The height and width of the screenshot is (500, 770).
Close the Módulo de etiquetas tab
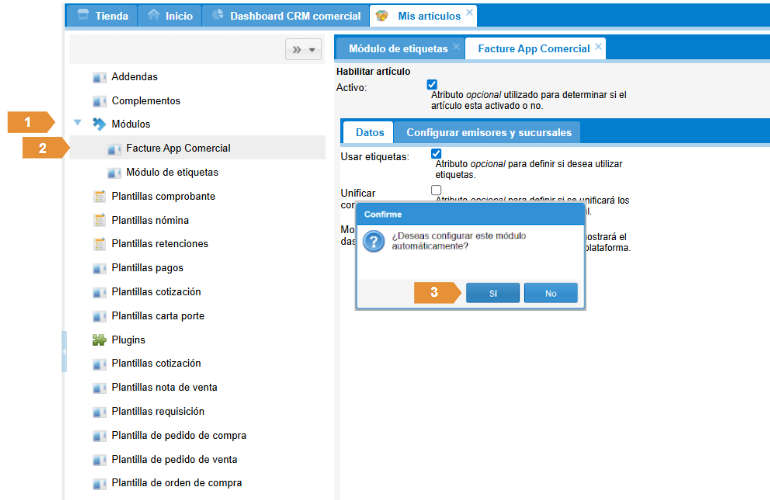(x=456, y=46)
